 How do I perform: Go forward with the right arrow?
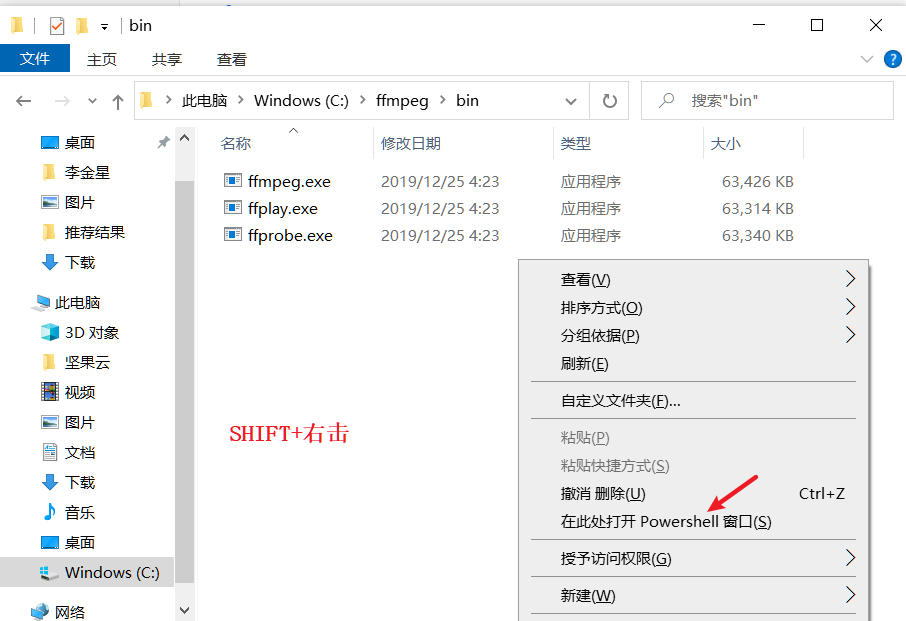[62, 101]
